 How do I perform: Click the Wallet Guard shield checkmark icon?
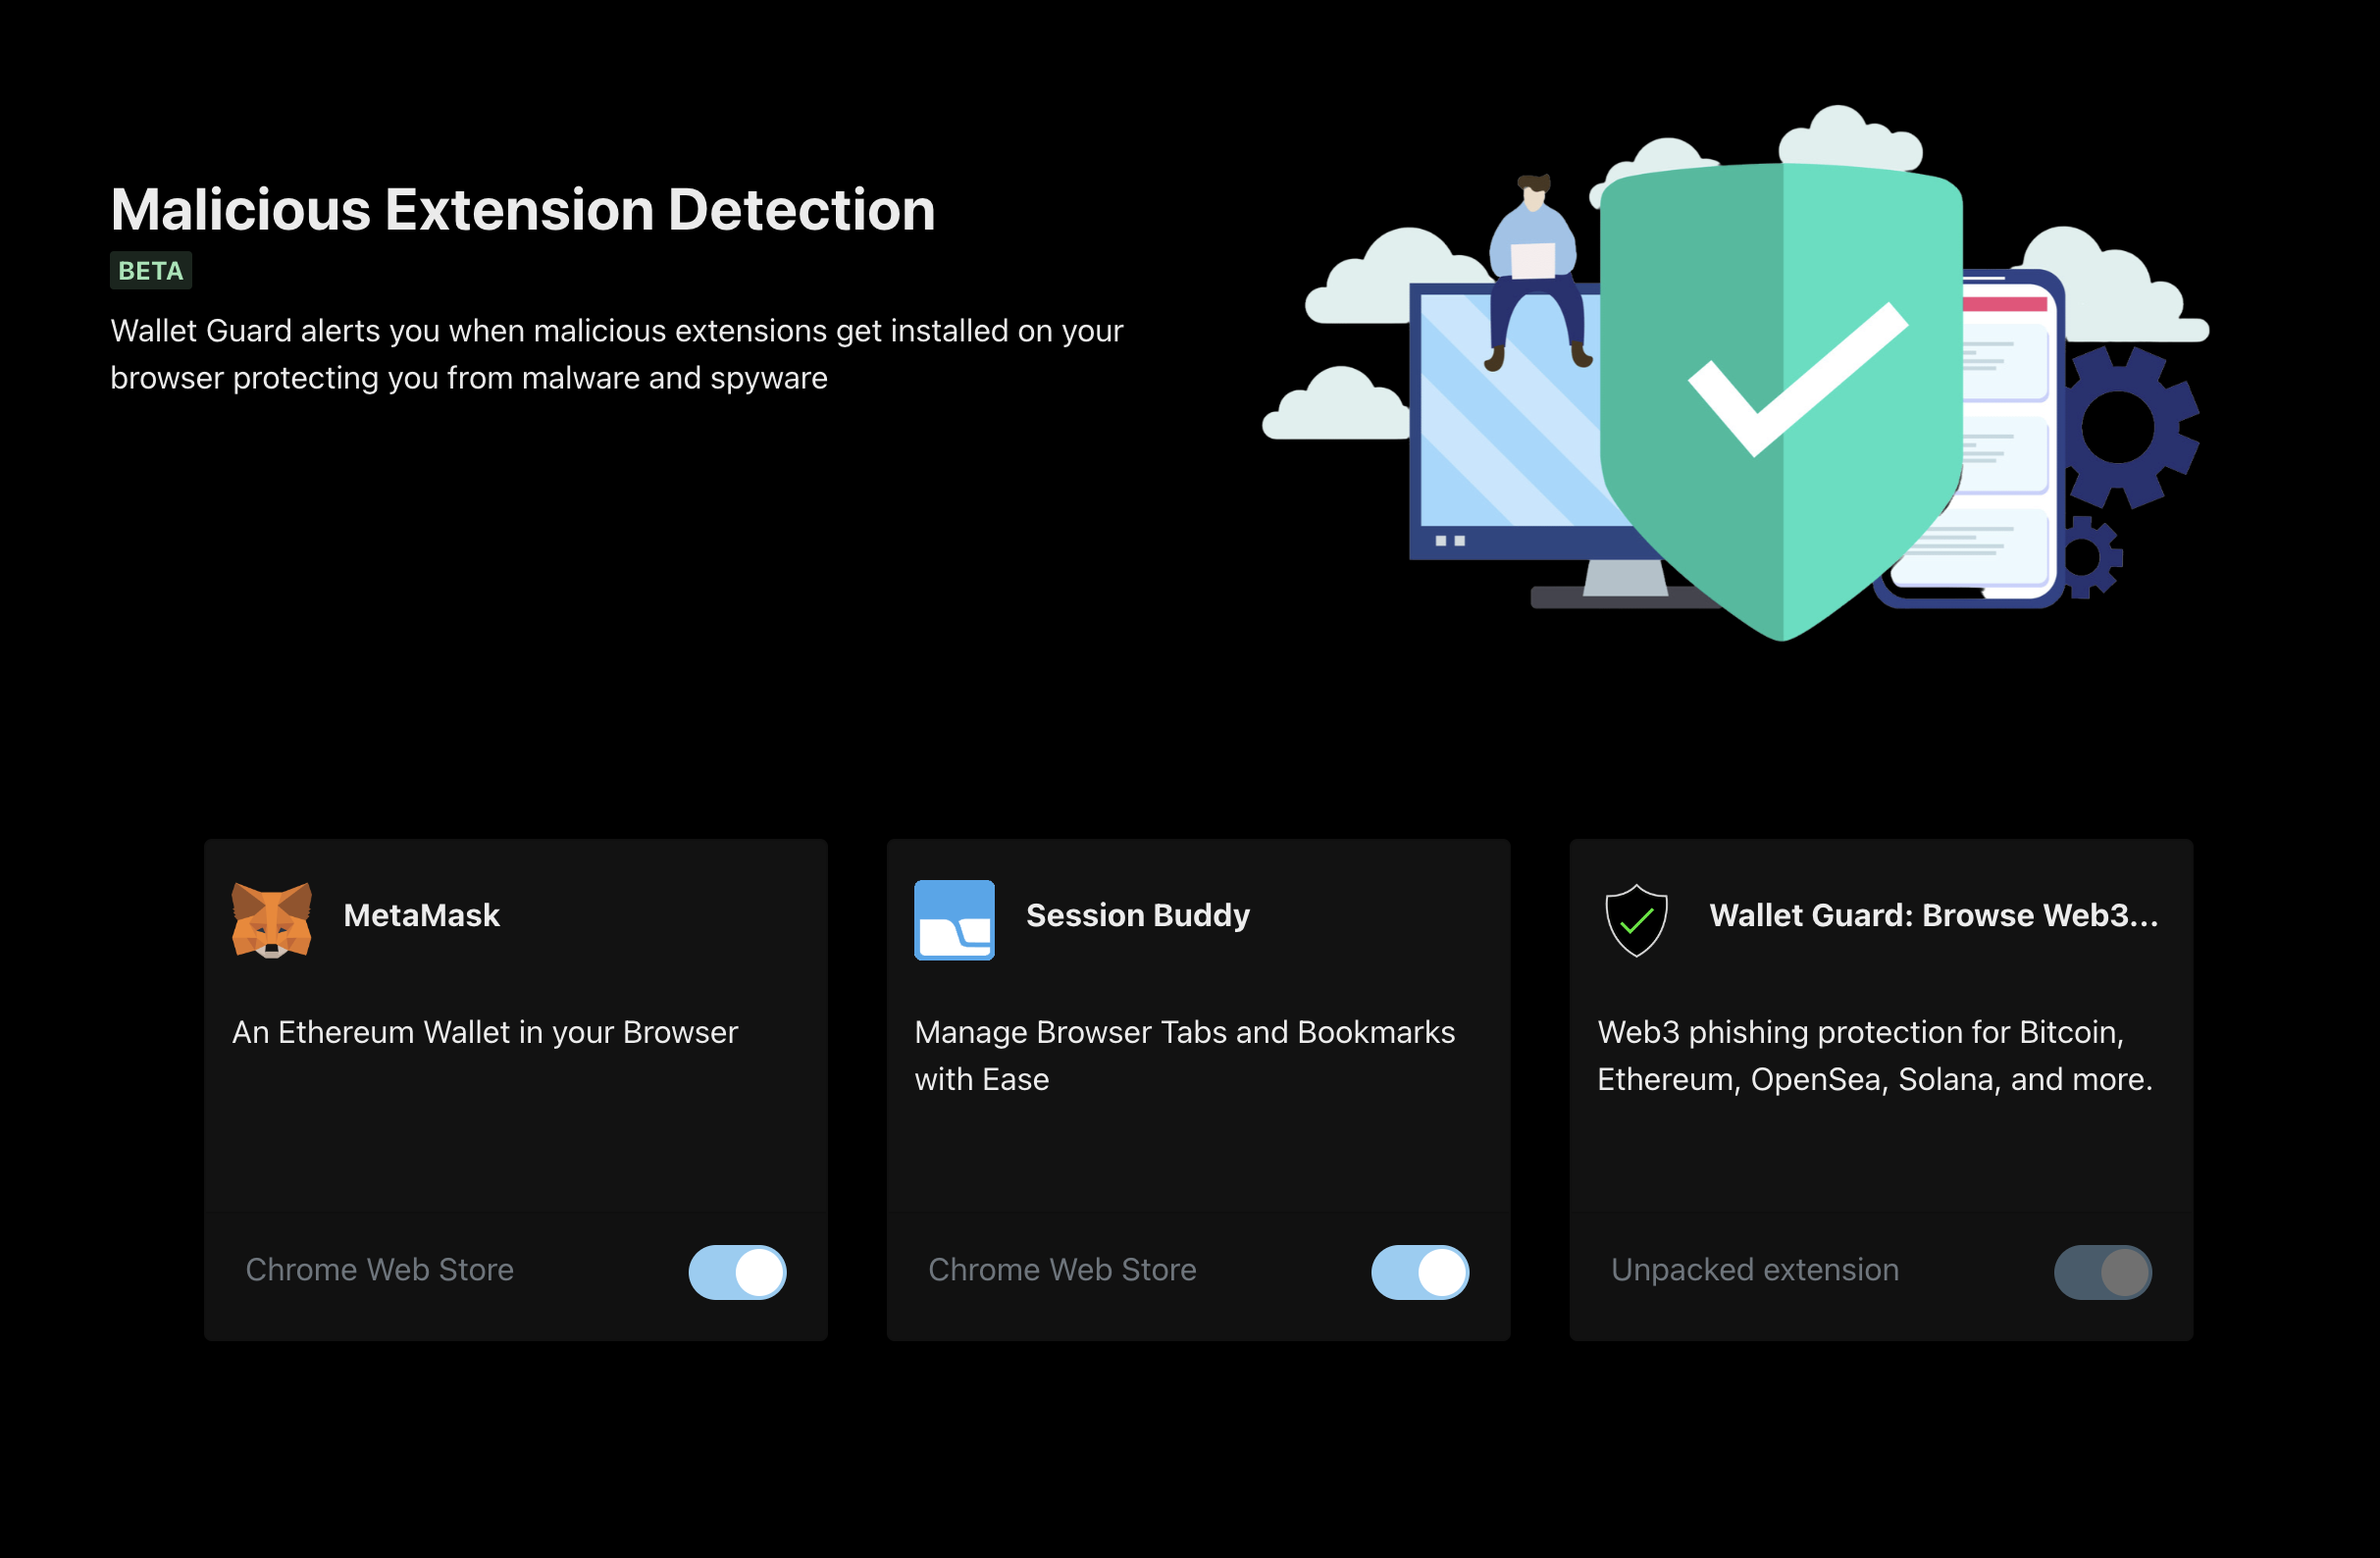pyautogui.click(x=1636, y=920)
